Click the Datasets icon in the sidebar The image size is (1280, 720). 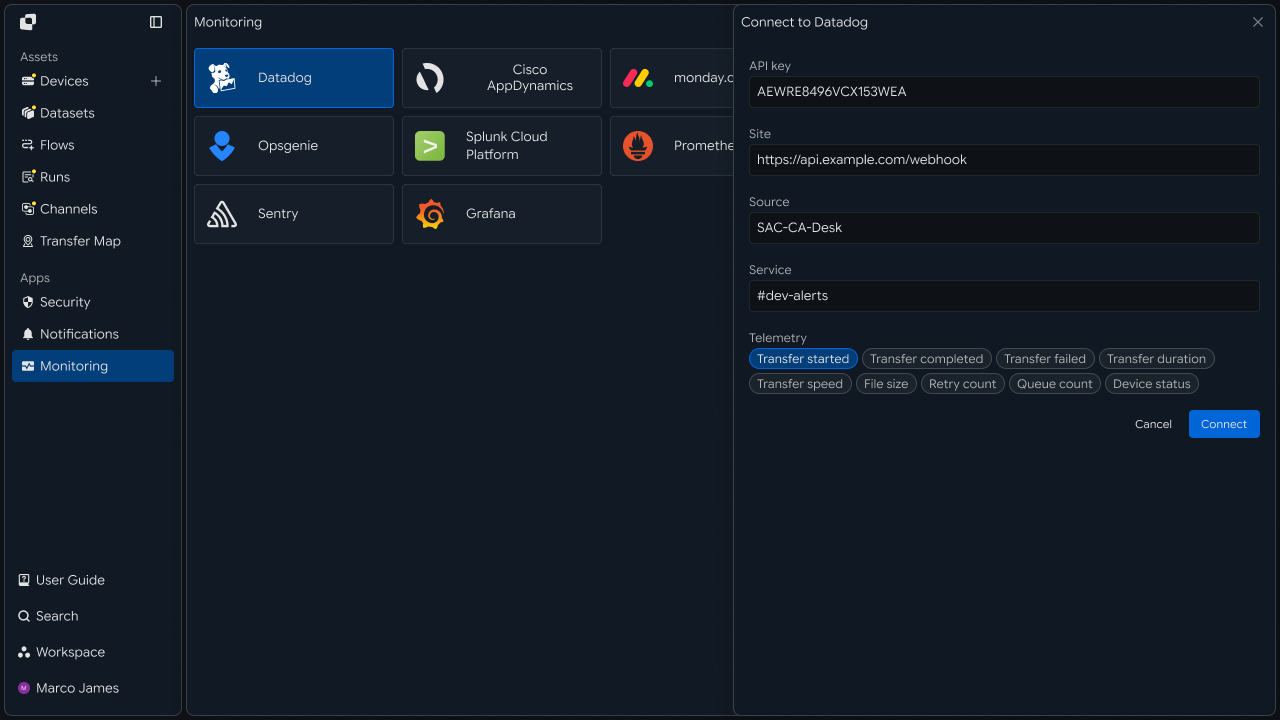28,113
